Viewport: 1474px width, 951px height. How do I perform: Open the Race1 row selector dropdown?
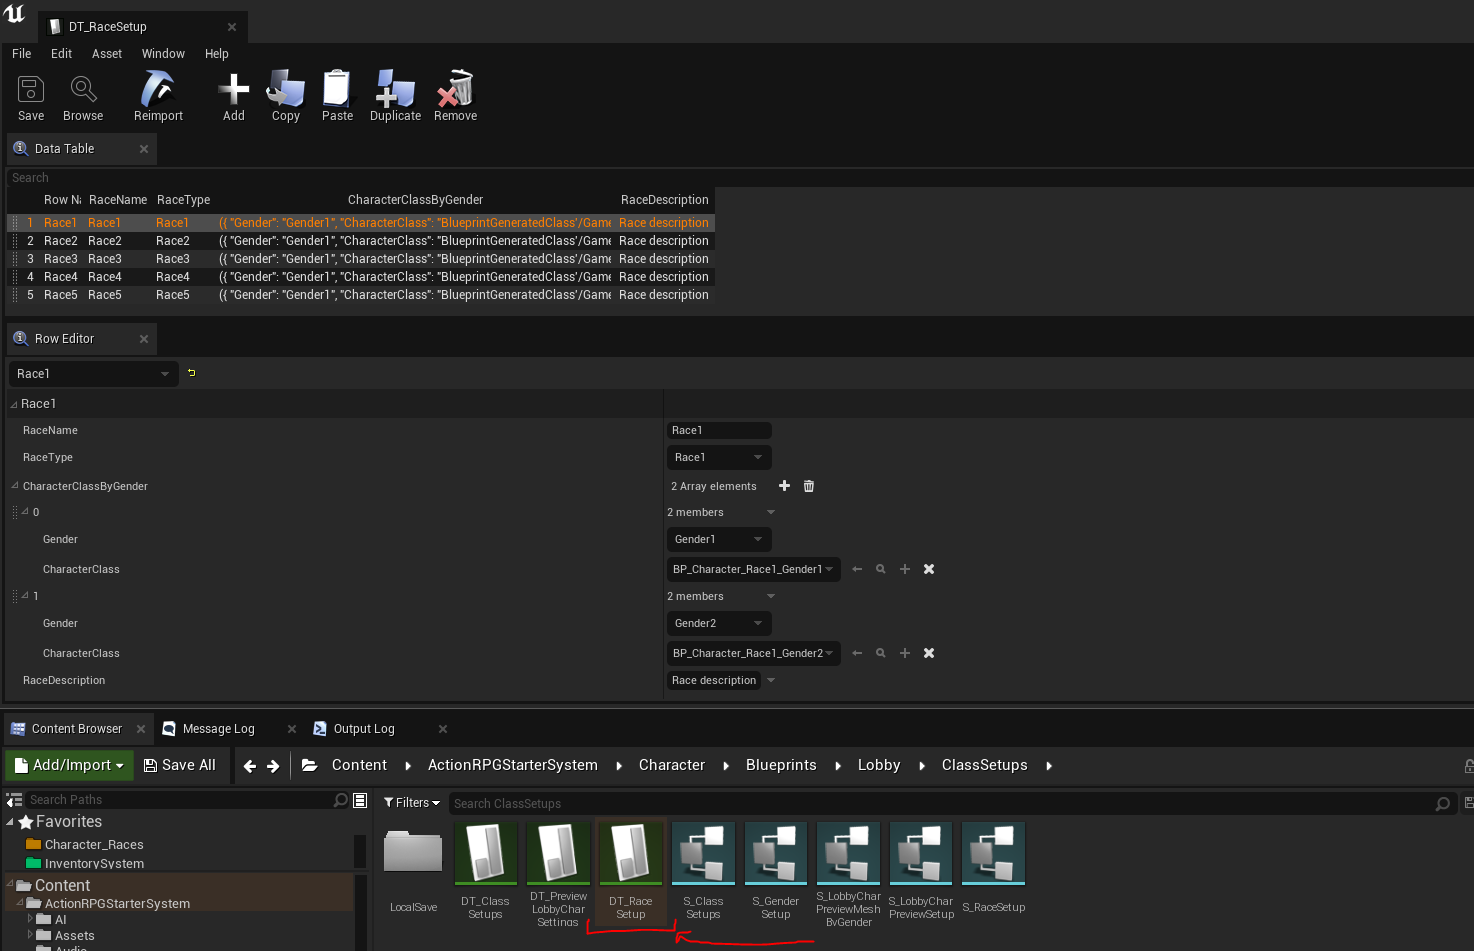click(x=93, y=374)
